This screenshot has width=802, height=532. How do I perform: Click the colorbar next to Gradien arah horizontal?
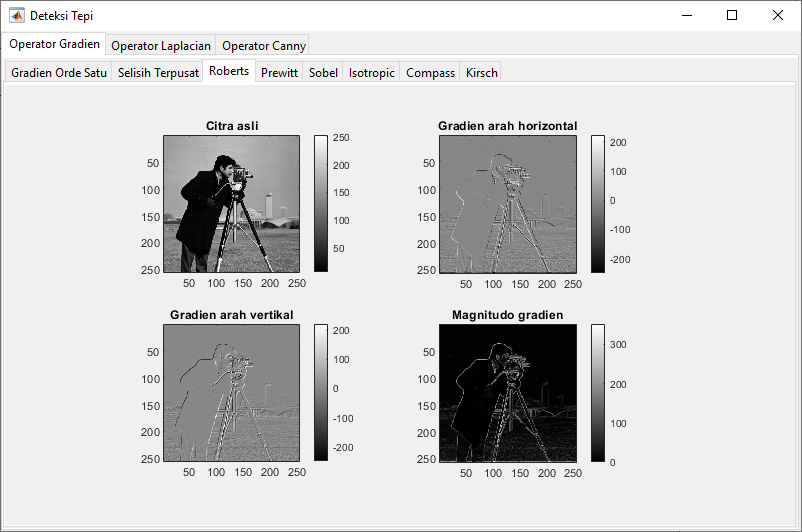pos(598,203)
